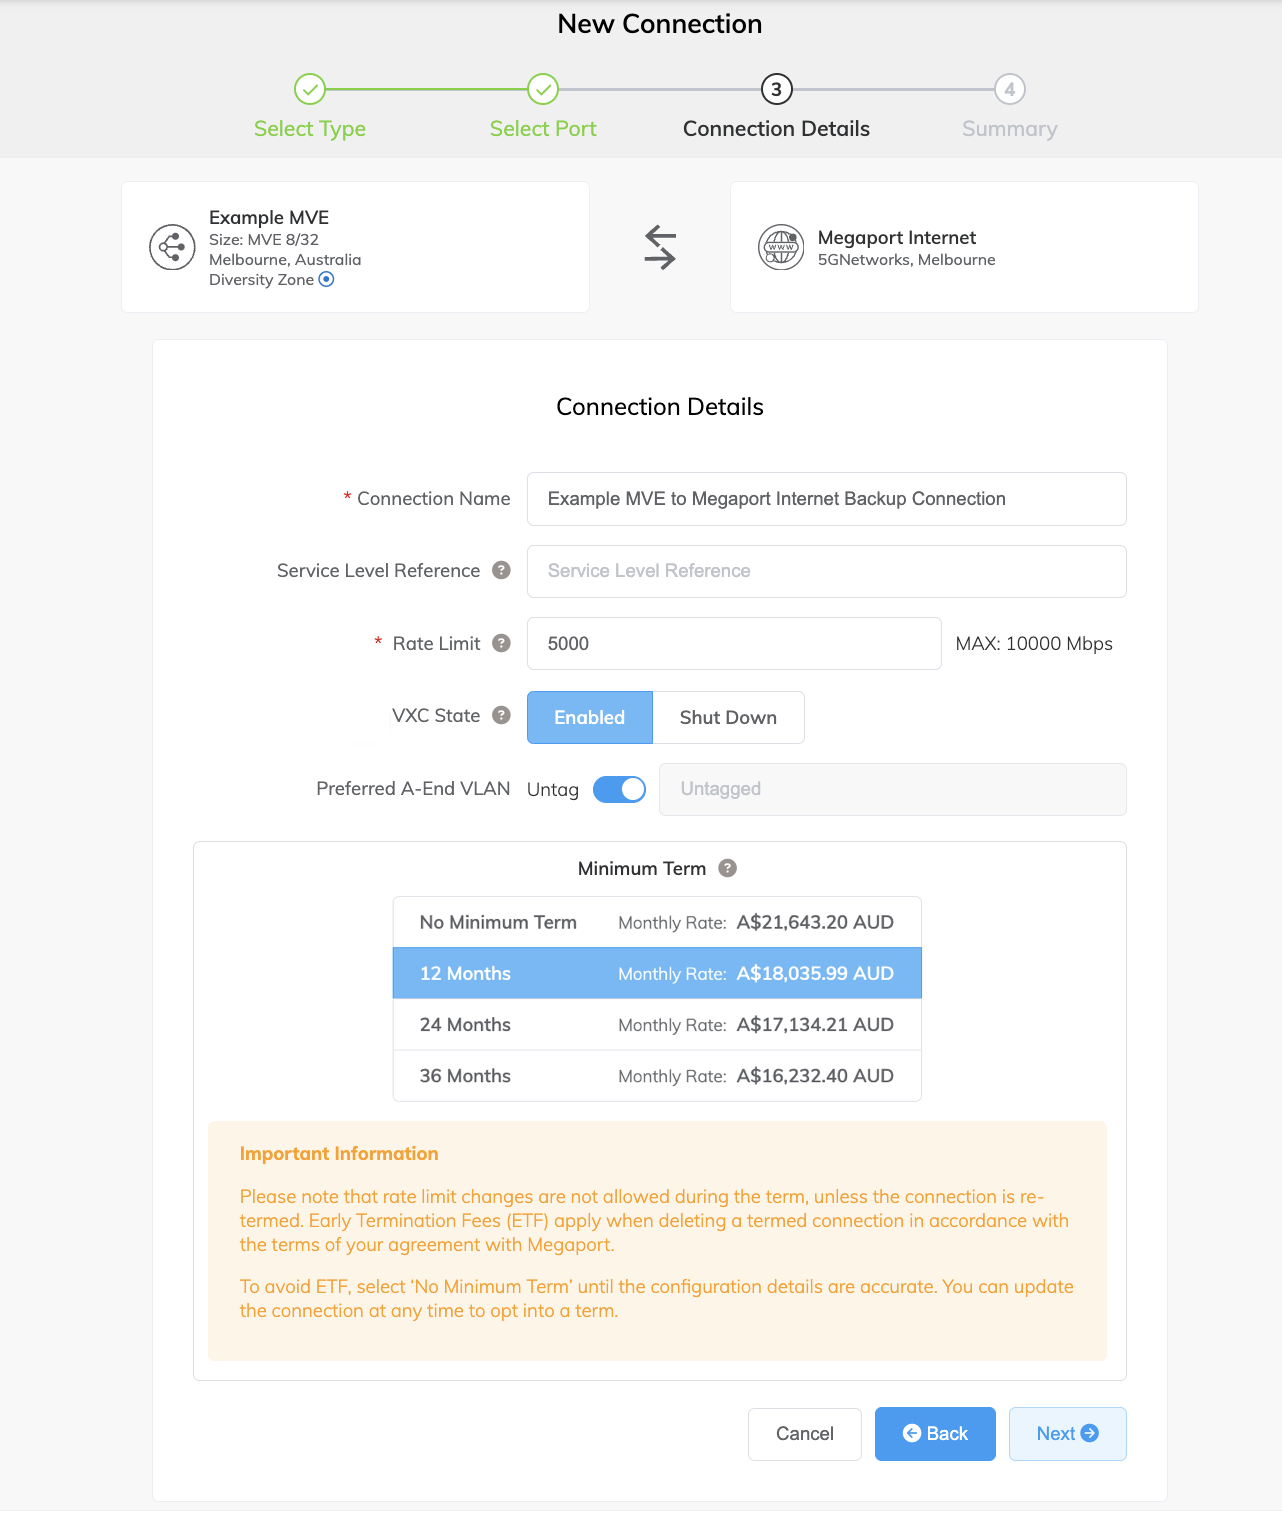This screenshot has width=1282, height=1513.
Task: Open the Minimum Term help icon
Action: click(728, 868)
